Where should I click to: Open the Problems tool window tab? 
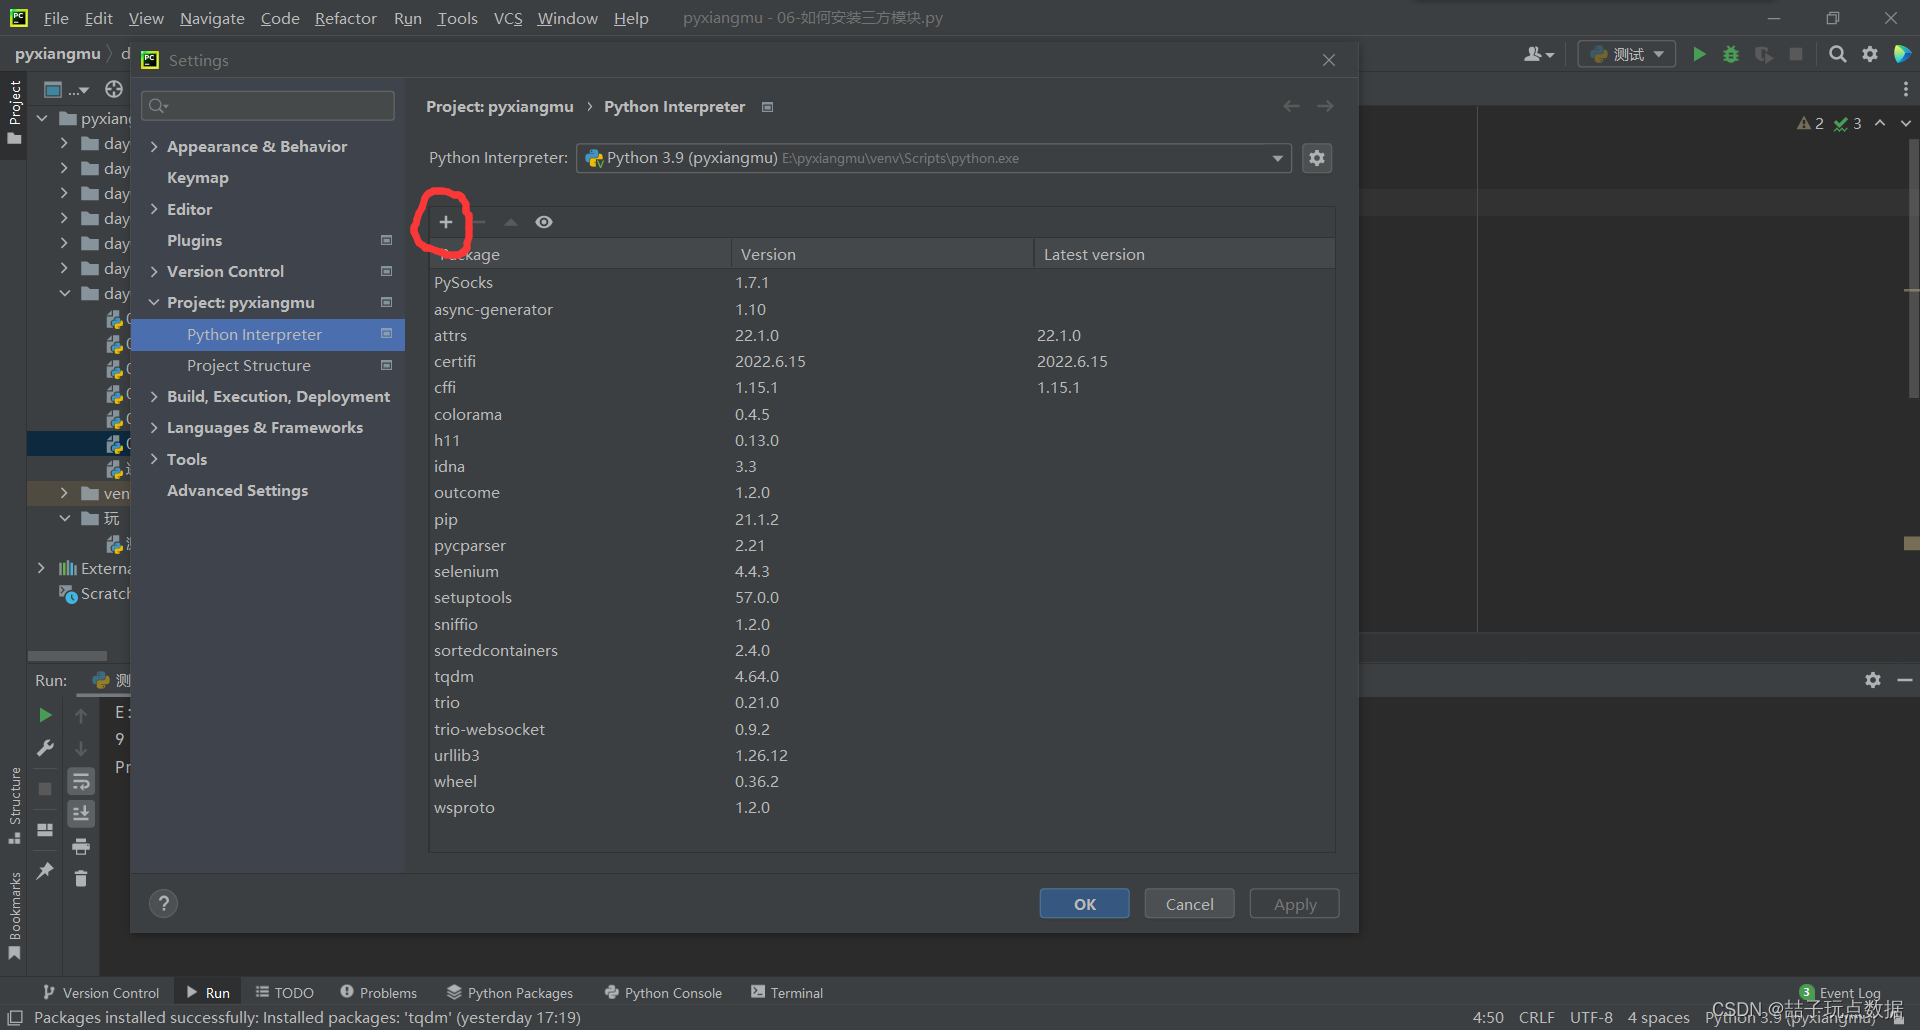click(x=379, y=992)
